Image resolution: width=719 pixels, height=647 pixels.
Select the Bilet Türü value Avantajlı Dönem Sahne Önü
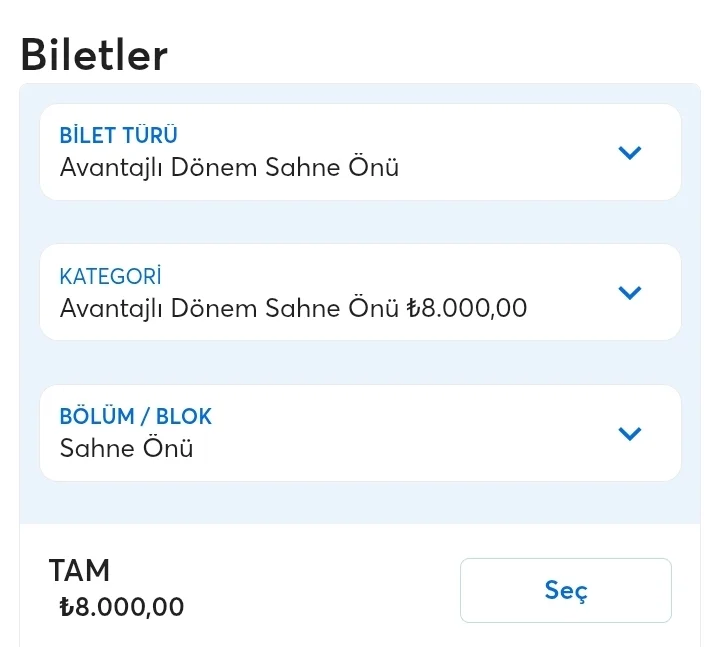coord(229,167)
